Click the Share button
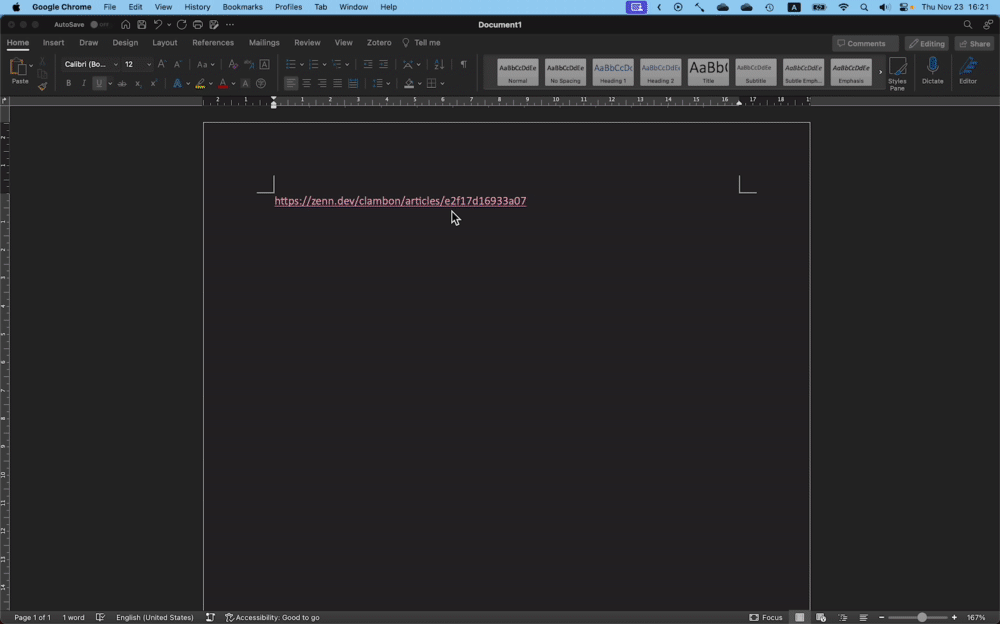 point(974,43)
